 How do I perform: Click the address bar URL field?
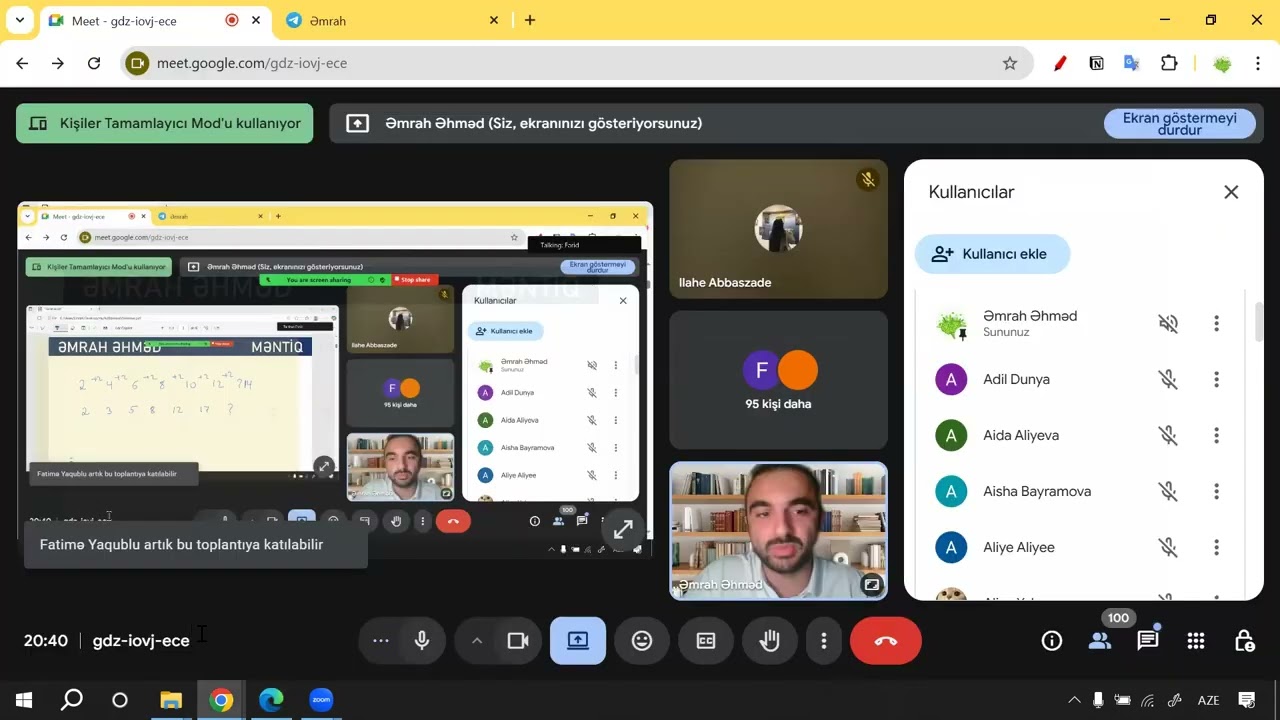[577, 63]
